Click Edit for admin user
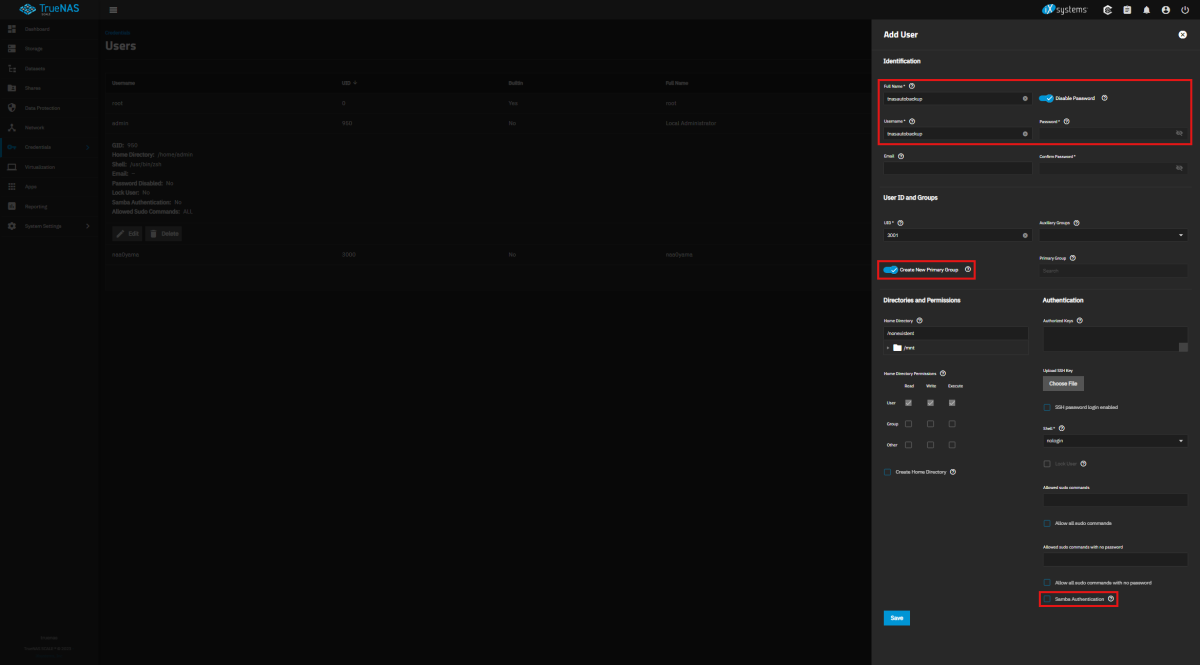This screenshot has height=665, width=1200. (127, 233)
